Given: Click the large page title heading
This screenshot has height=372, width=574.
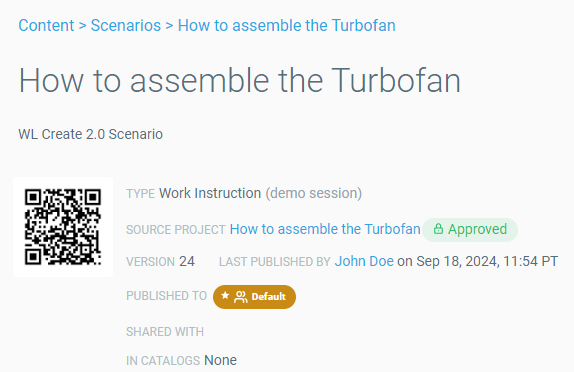Looking at the screenshot, I should [240, 81].
